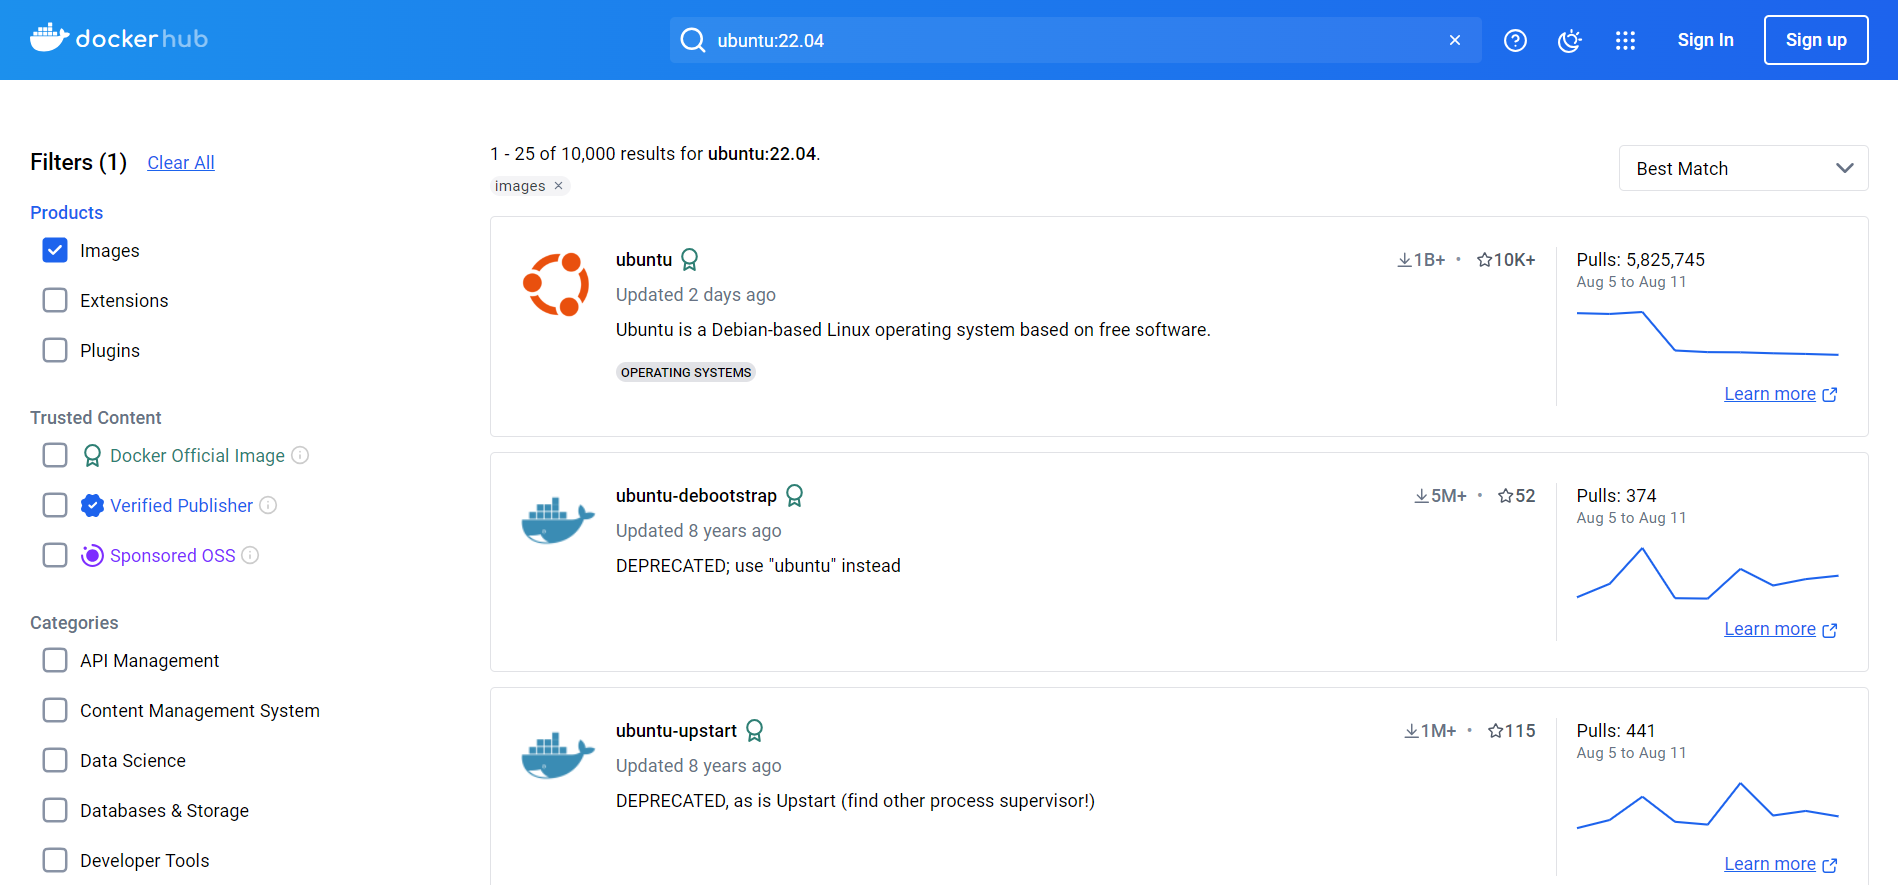1898x885 pixels.
Task: Uncheck the Images checkbox
Action: [55, 250]
